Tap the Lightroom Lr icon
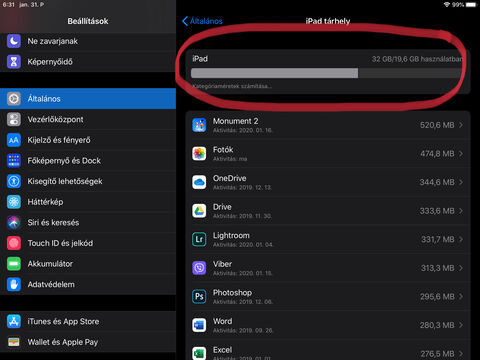Image resolution: width=480 pixels, height=360 pixels. pyautogui.click(x=199, y=239)
